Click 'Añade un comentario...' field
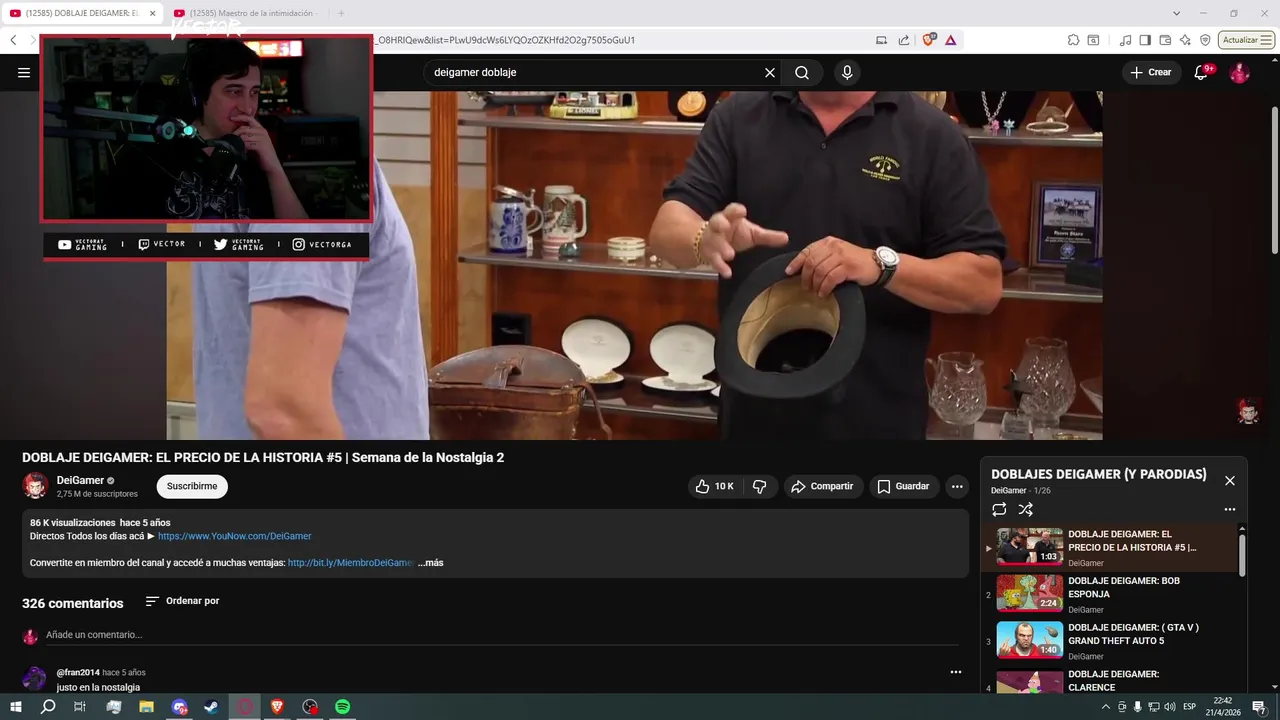 (502, 635)
